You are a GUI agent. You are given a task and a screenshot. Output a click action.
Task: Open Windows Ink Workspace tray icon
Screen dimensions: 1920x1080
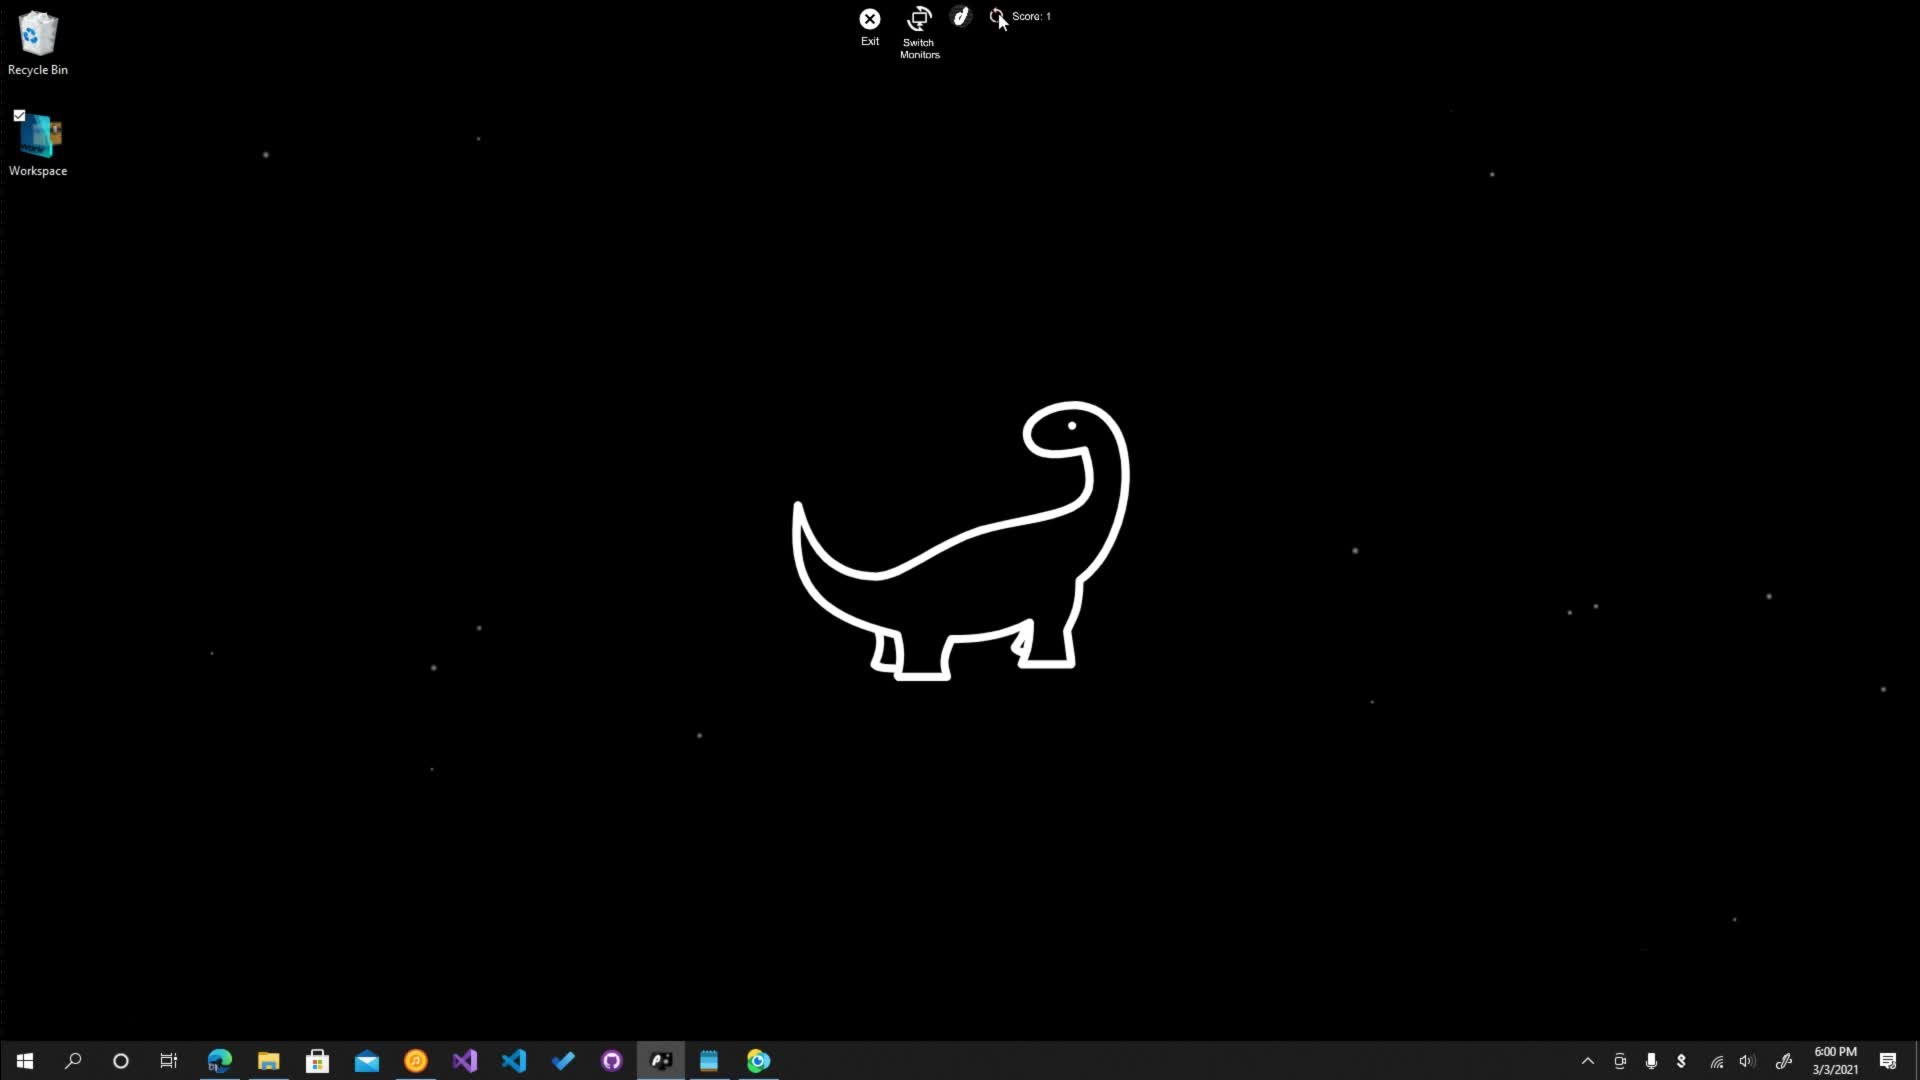[x=1783, y=1061]
